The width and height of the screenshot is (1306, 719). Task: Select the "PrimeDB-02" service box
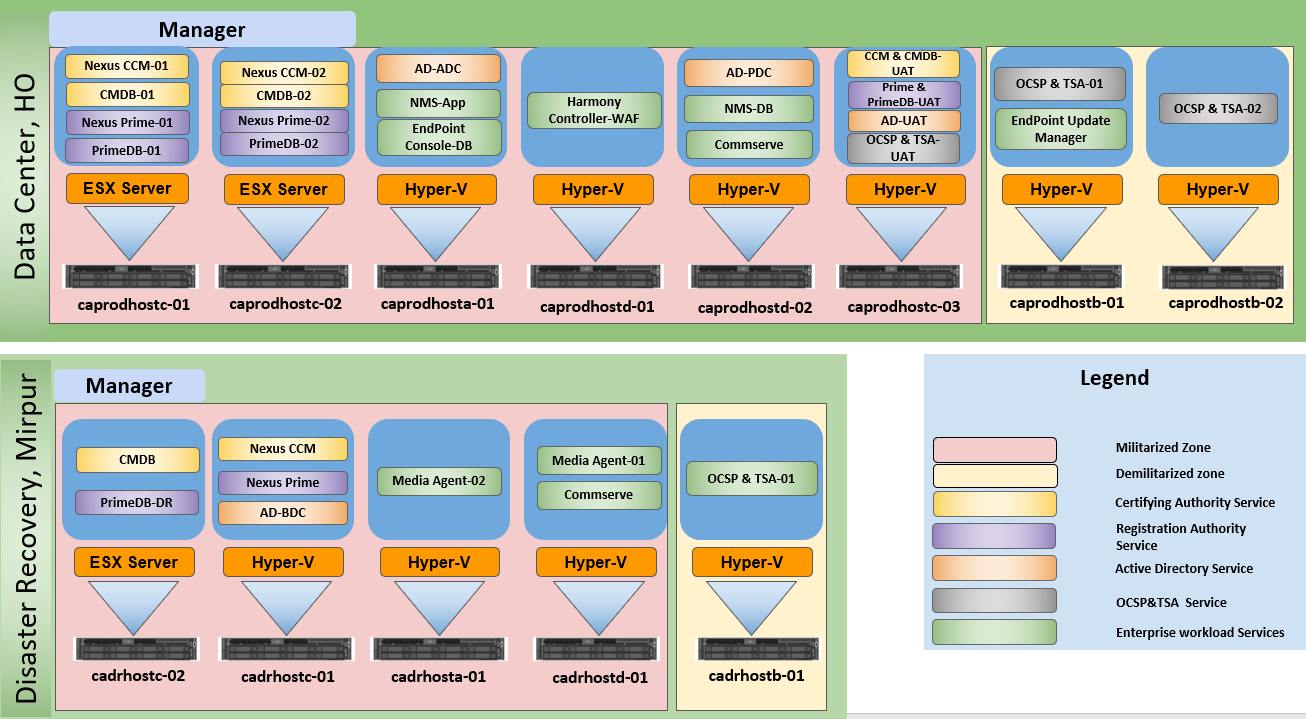coord(284,144)
